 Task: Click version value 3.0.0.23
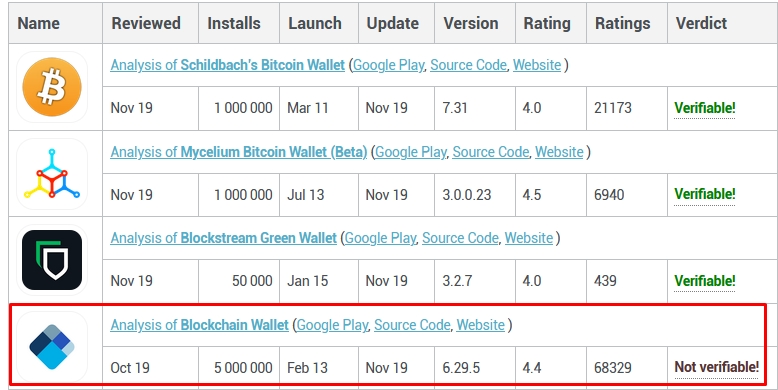[x=466, y=195]
